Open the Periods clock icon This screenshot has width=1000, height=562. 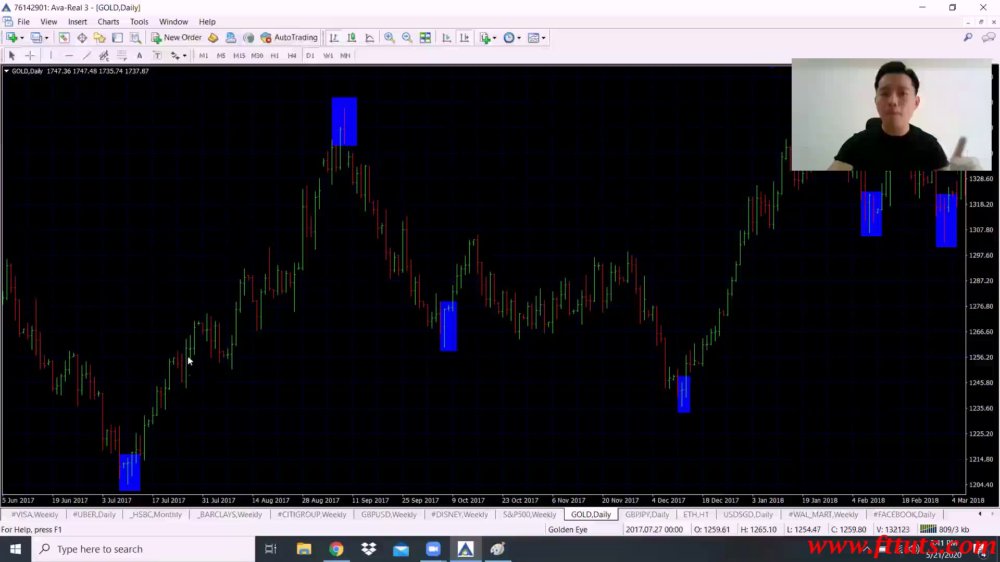[x=509, y=38]
